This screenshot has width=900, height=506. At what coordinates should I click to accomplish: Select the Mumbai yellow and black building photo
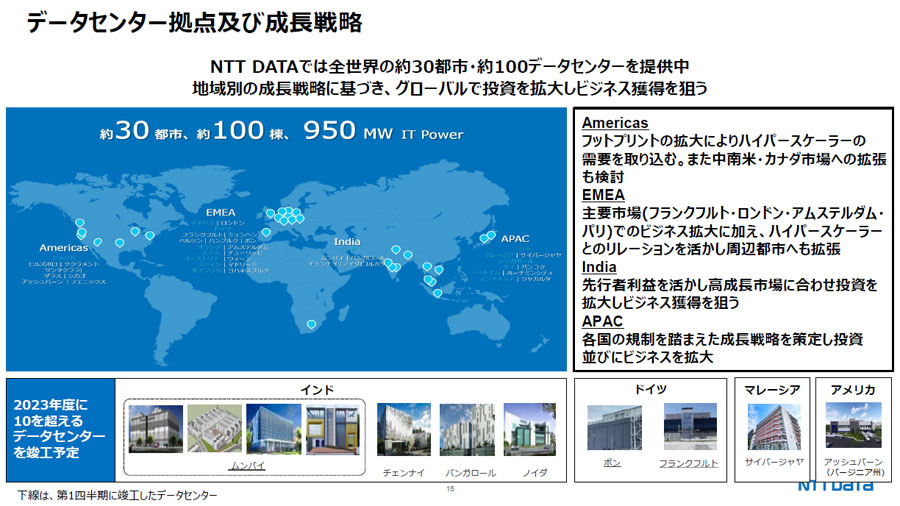[332, 429]
